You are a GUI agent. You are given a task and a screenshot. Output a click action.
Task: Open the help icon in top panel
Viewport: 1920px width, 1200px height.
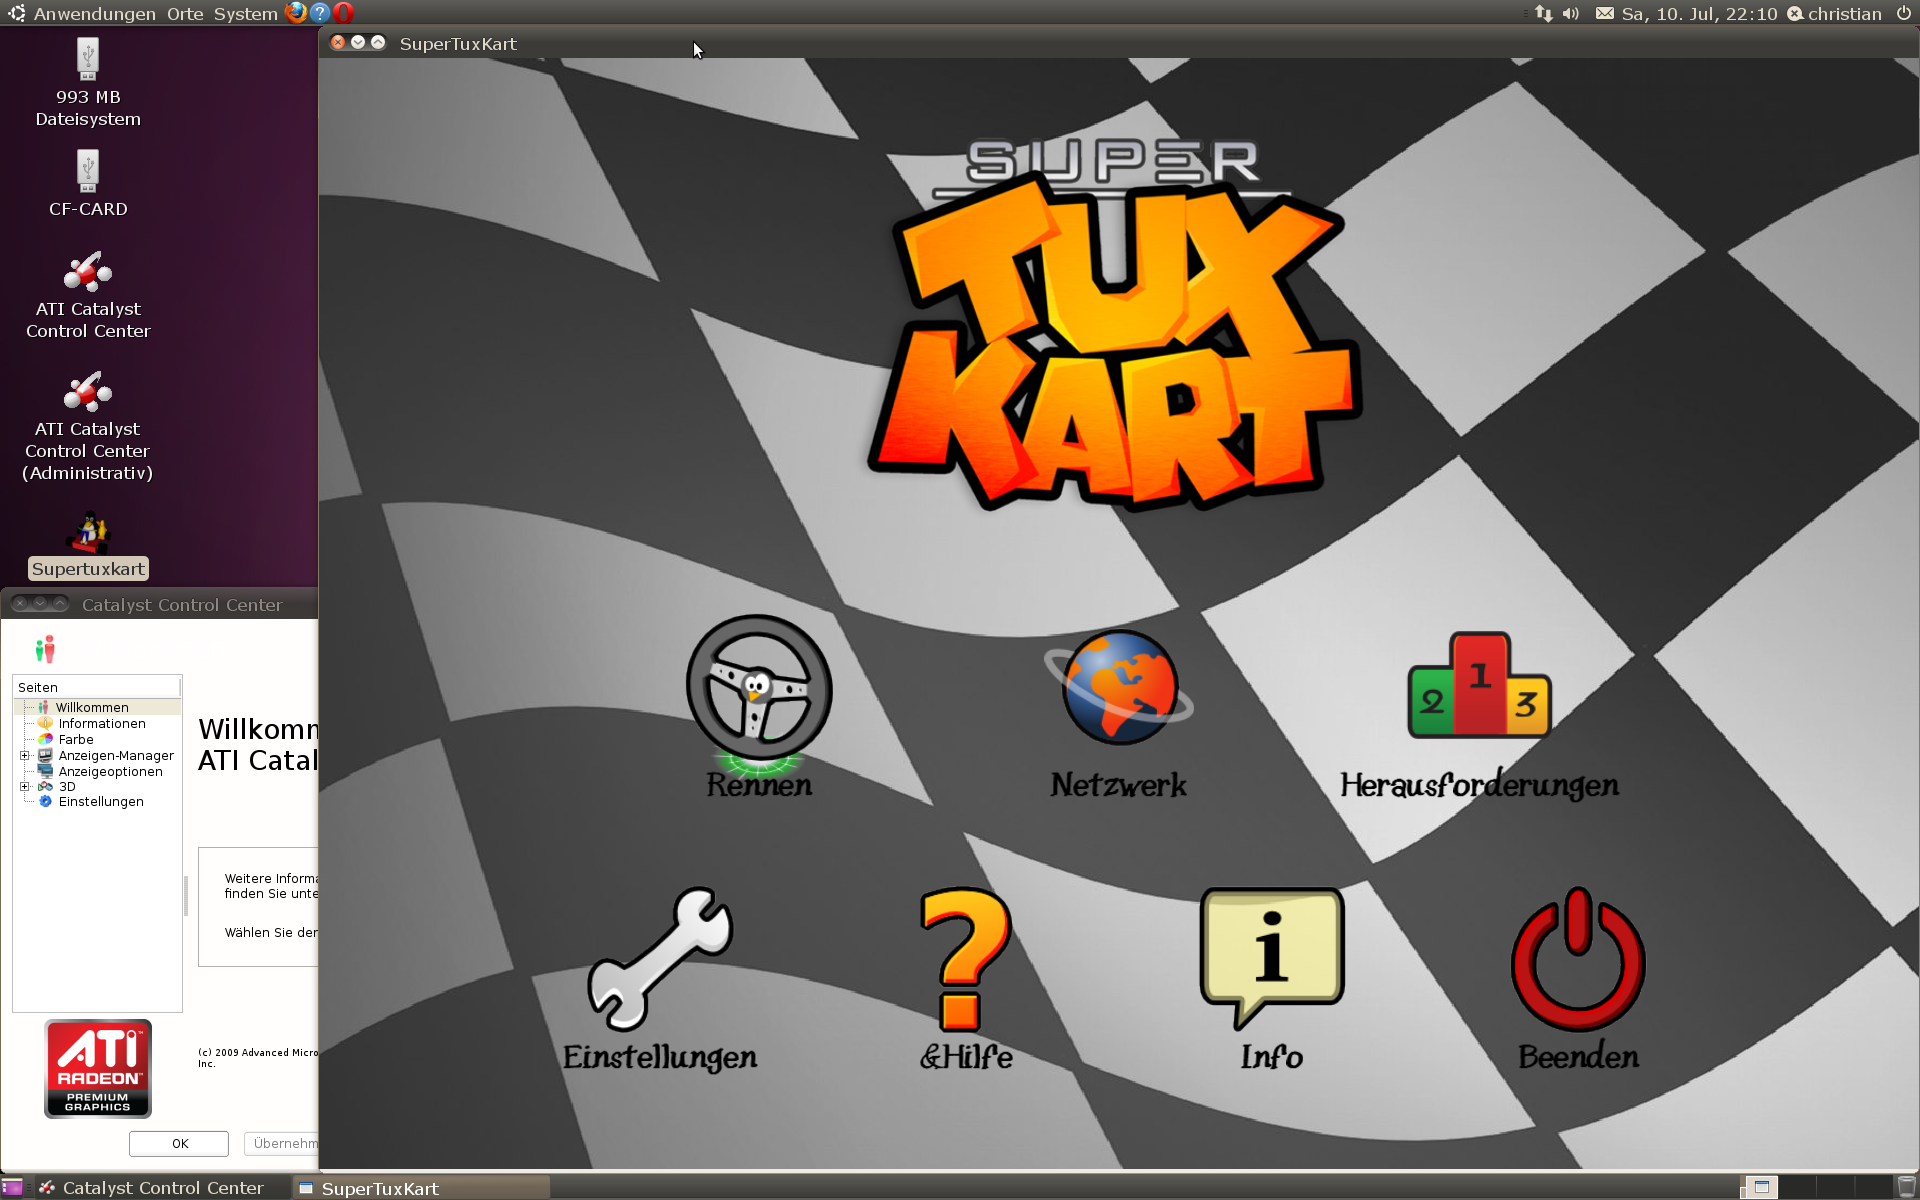point(320,13)
